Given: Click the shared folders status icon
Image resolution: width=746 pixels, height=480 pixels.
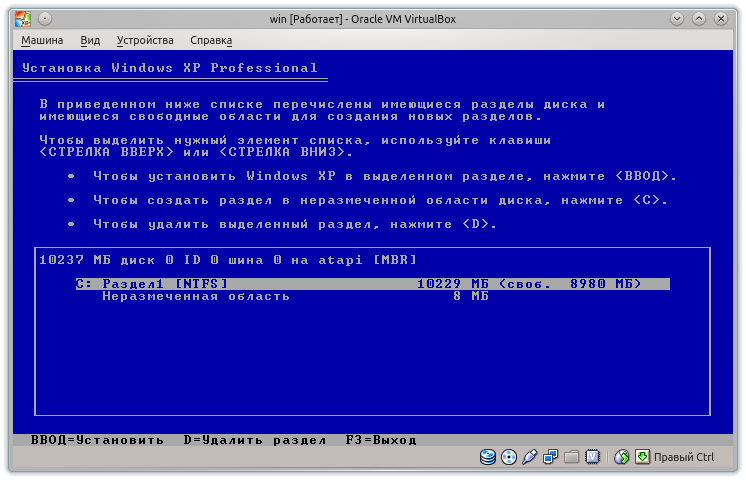Looking at the screenshot, I should [x=571, y=457].
